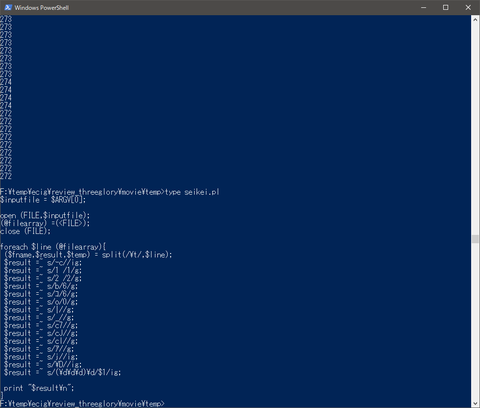Minimize the Windows PowerShell window

[x=424, y=7]
